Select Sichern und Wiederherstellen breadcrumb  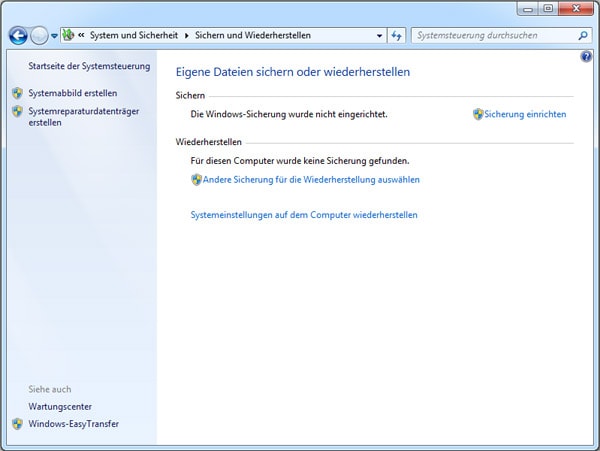(x=253, y=35)
